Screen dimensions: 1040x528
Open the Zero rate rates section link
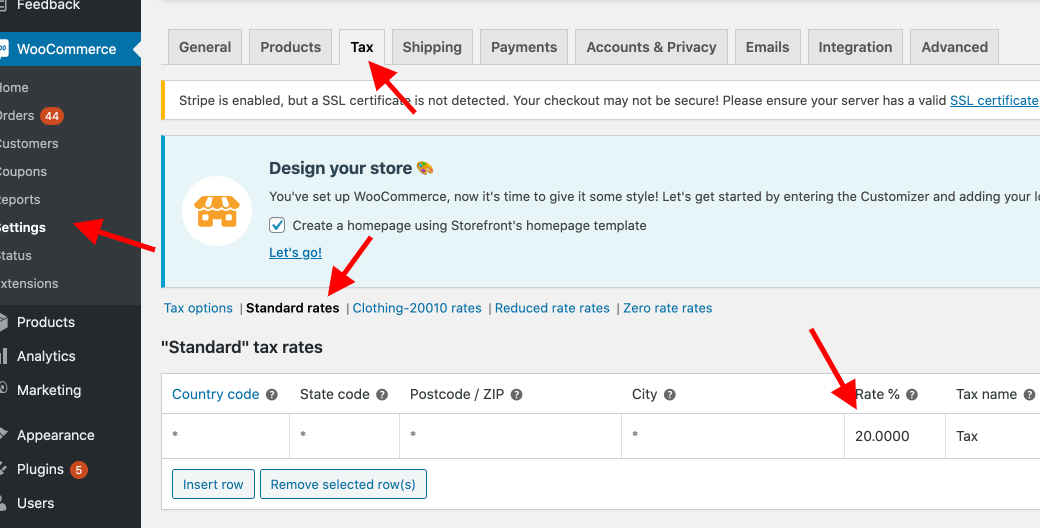coord(668,308)
